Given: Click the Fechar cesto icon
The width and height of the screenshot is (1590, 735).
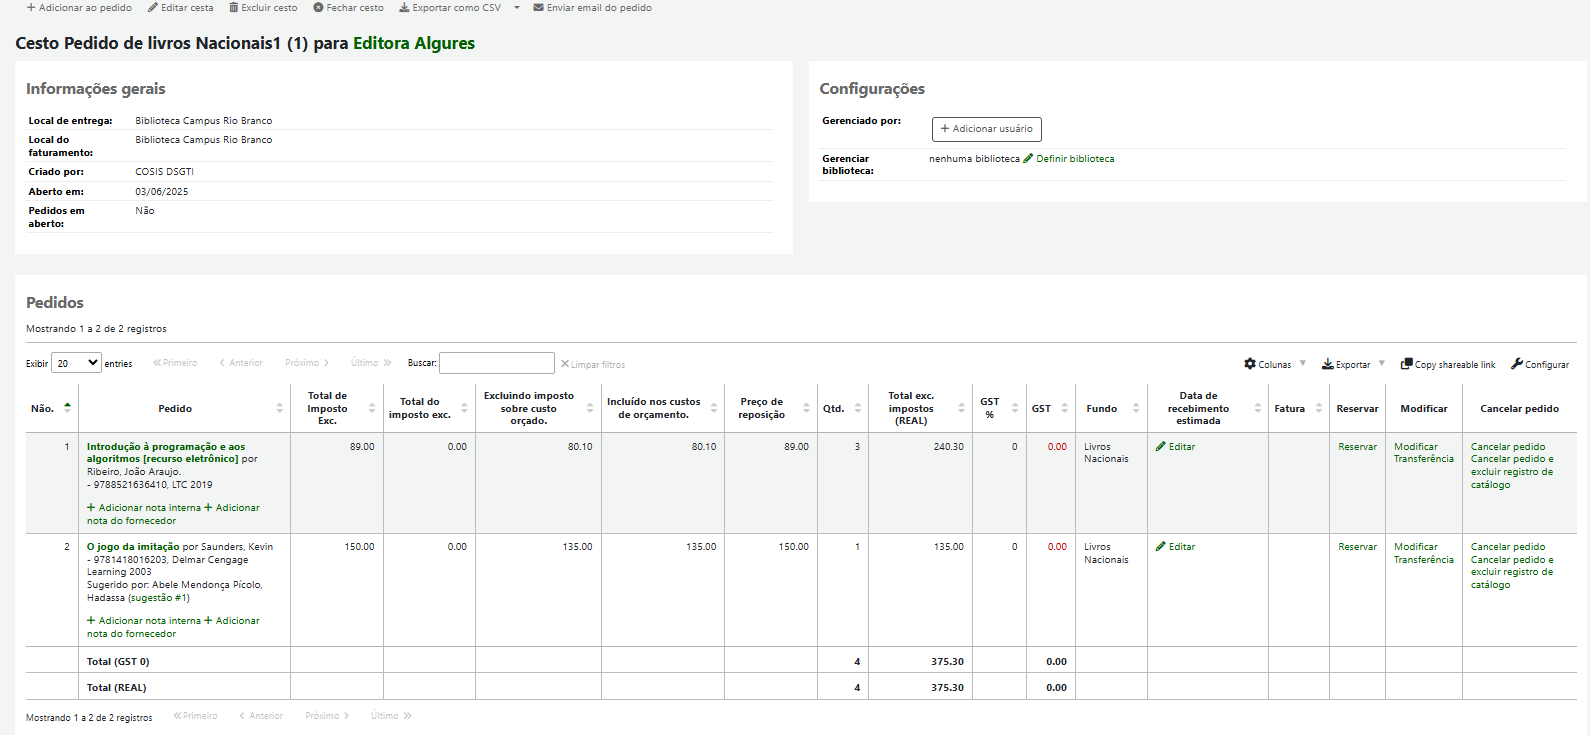Looking at the screenshot, I should pos(318,8).
